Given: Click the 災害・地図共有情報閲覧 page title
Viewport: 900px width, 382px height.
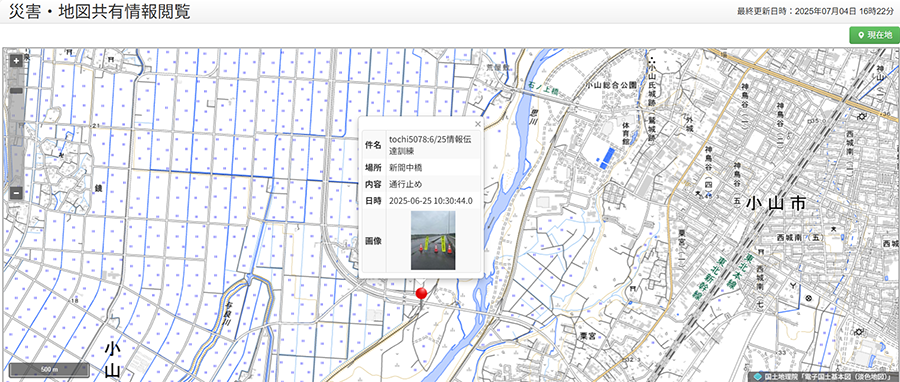Looking at the screenshot, I should point(99,11).
